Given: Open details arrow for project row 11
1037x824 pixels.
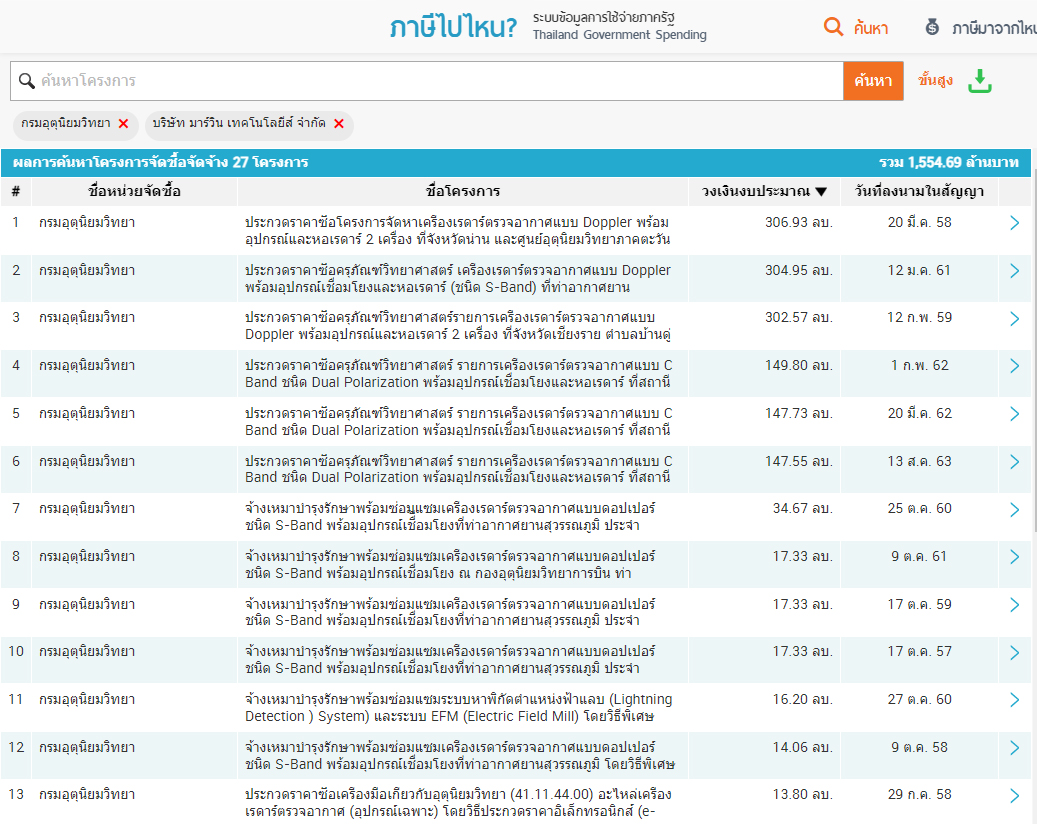Looking at the screenshot, I should coord(1014,700).
